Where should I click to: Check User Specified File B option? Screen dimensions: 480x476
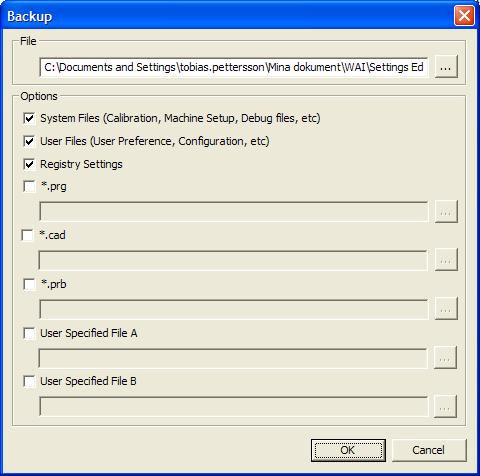pyautogui.click(x=29, y=381)
